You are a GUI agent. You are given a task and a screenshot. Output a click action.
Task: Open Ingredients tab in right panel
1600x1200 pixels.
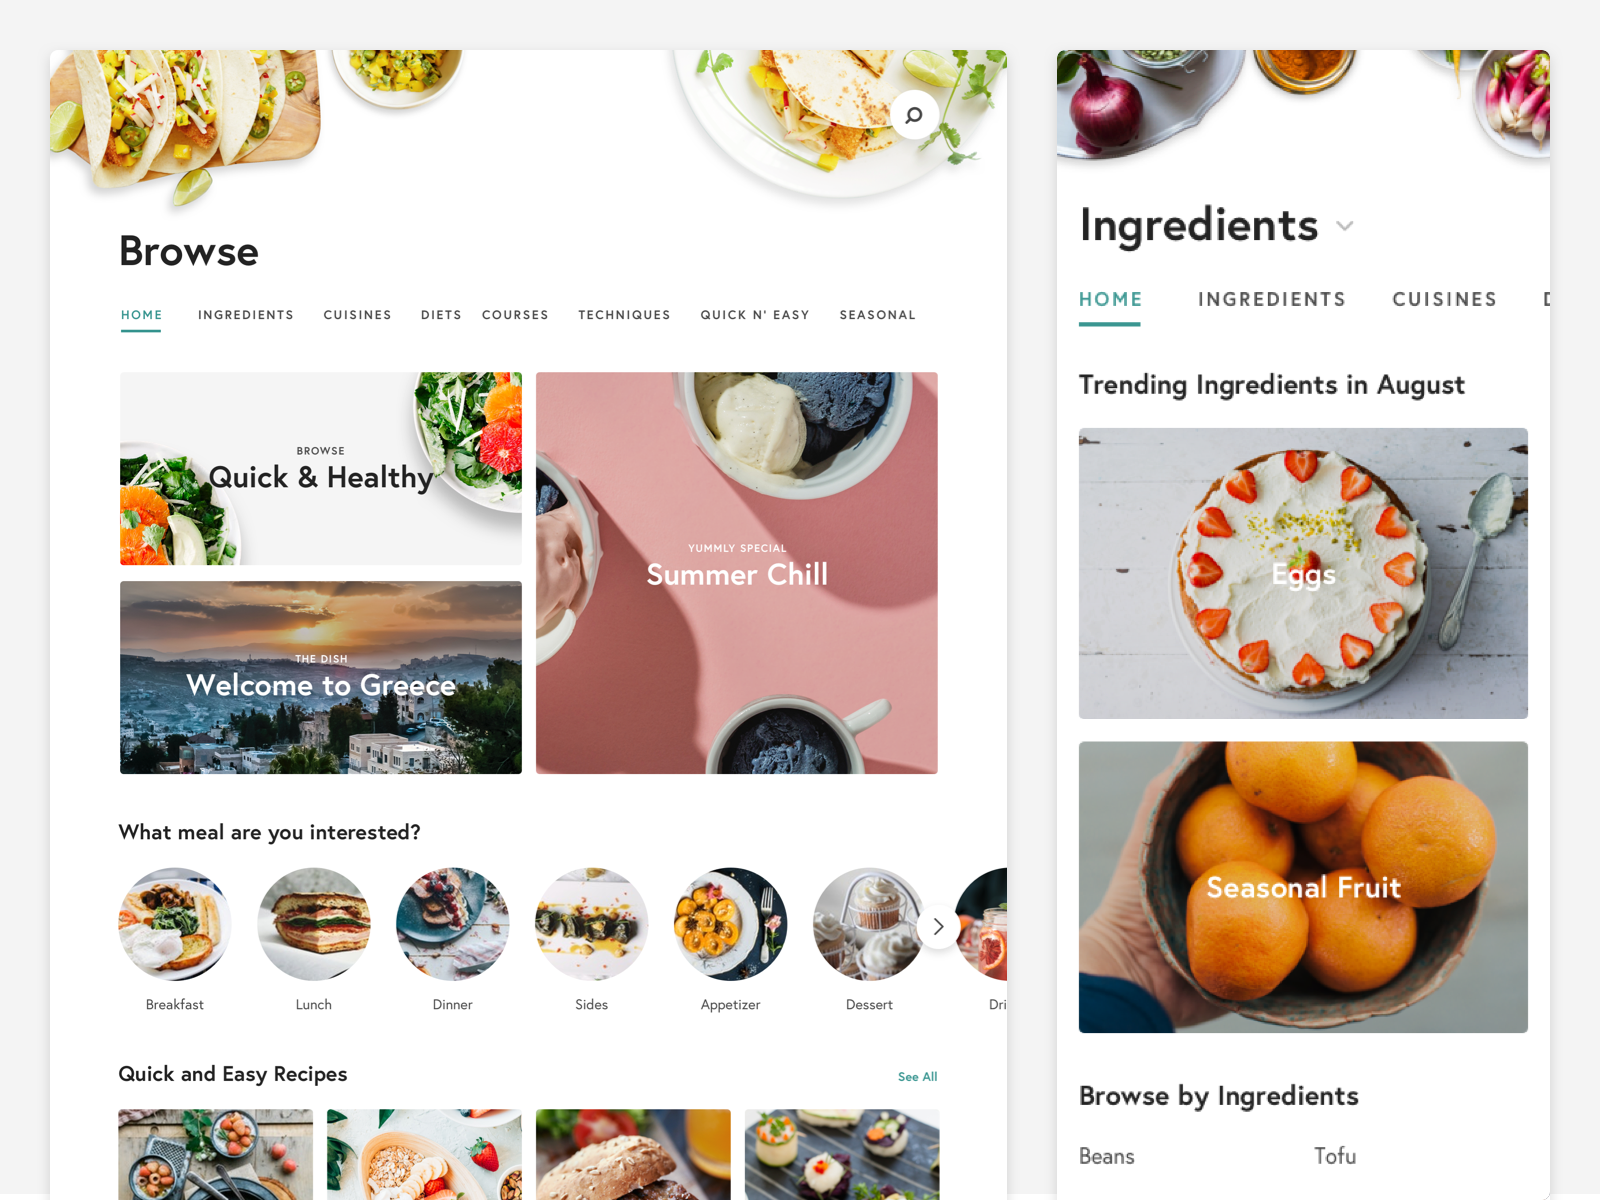click(x=1272, y=299)
